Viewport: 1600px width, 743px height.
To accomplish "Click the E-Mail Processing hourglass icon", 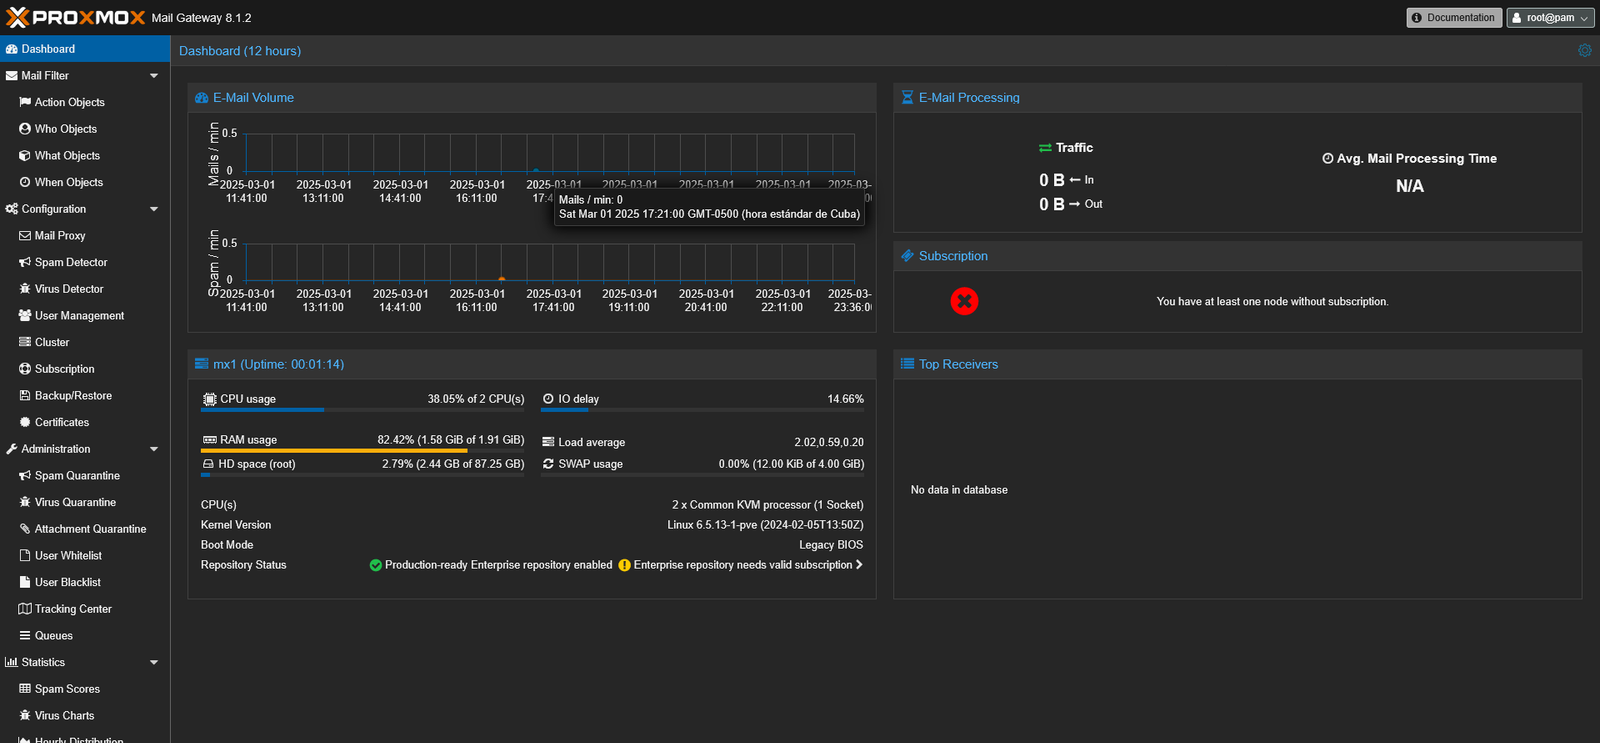I will coord(908,98).
